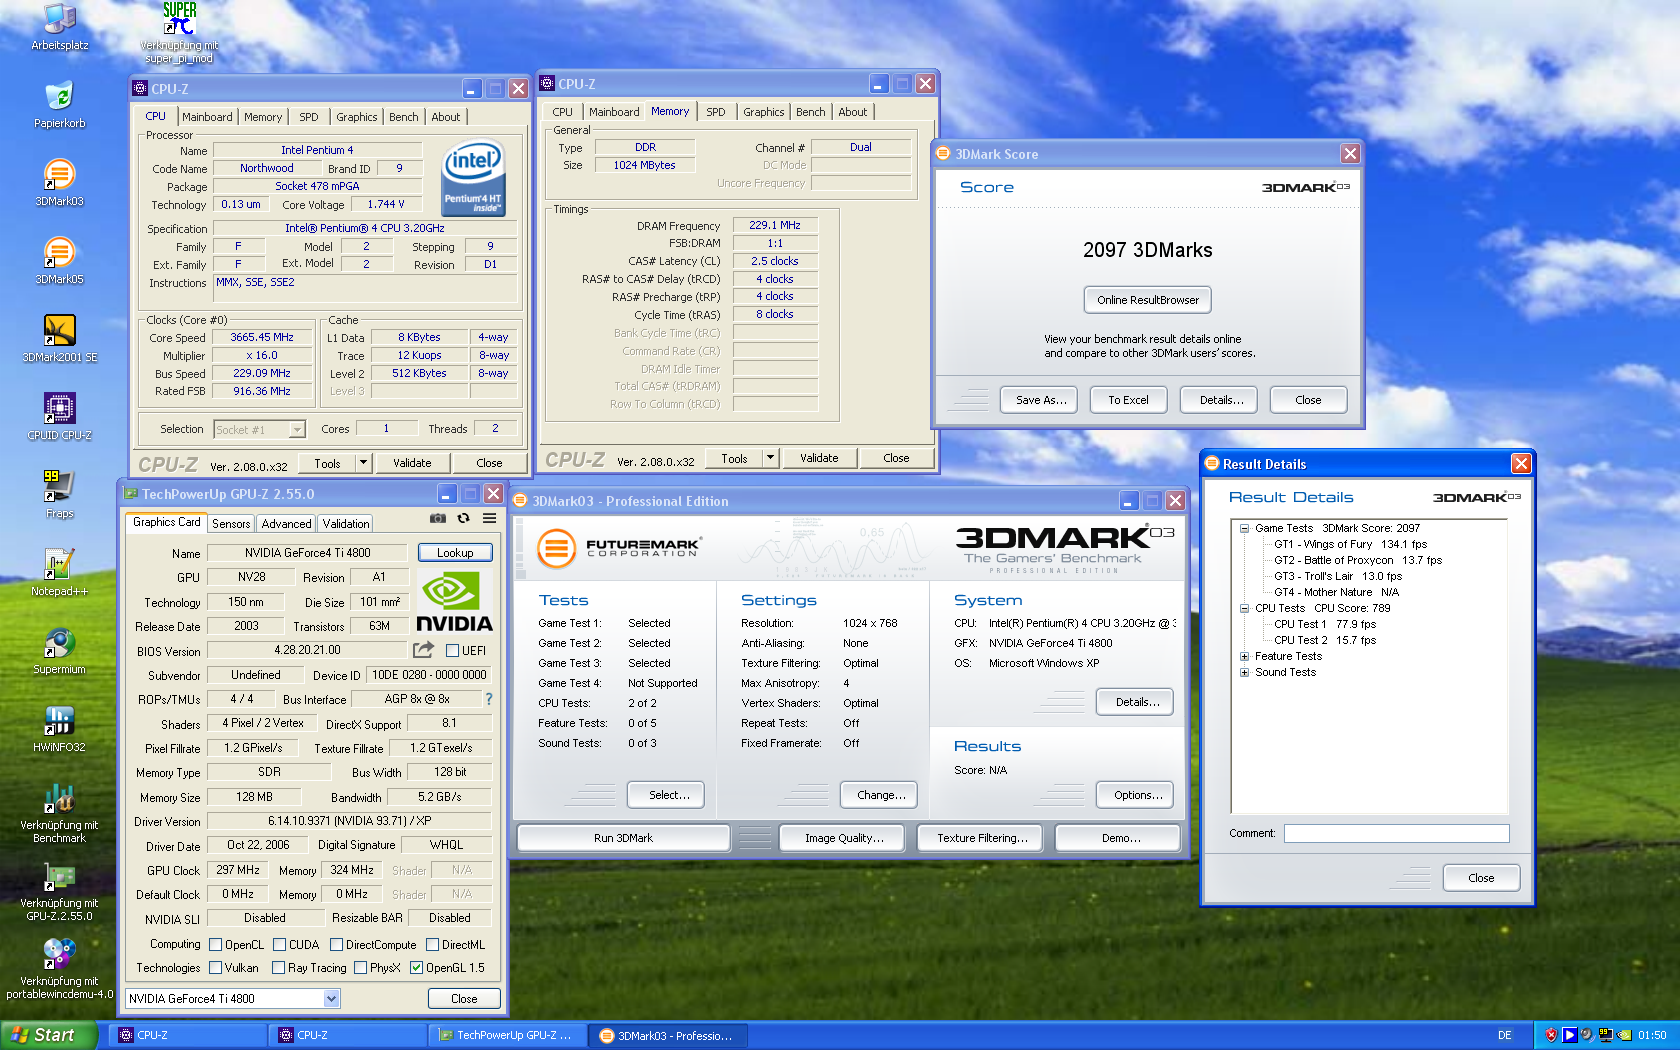This screenshot has height=1050, width=1680.
Task: Collapse the CPU Tests tree node
Action: tap(1244, 608)
